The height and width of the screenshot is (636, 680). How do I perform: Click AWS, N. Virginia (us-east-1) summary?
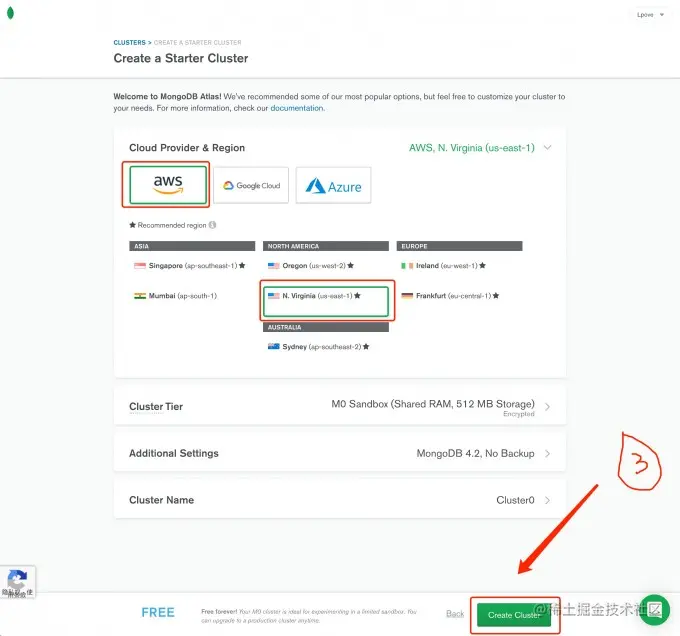tap(472, 148)
